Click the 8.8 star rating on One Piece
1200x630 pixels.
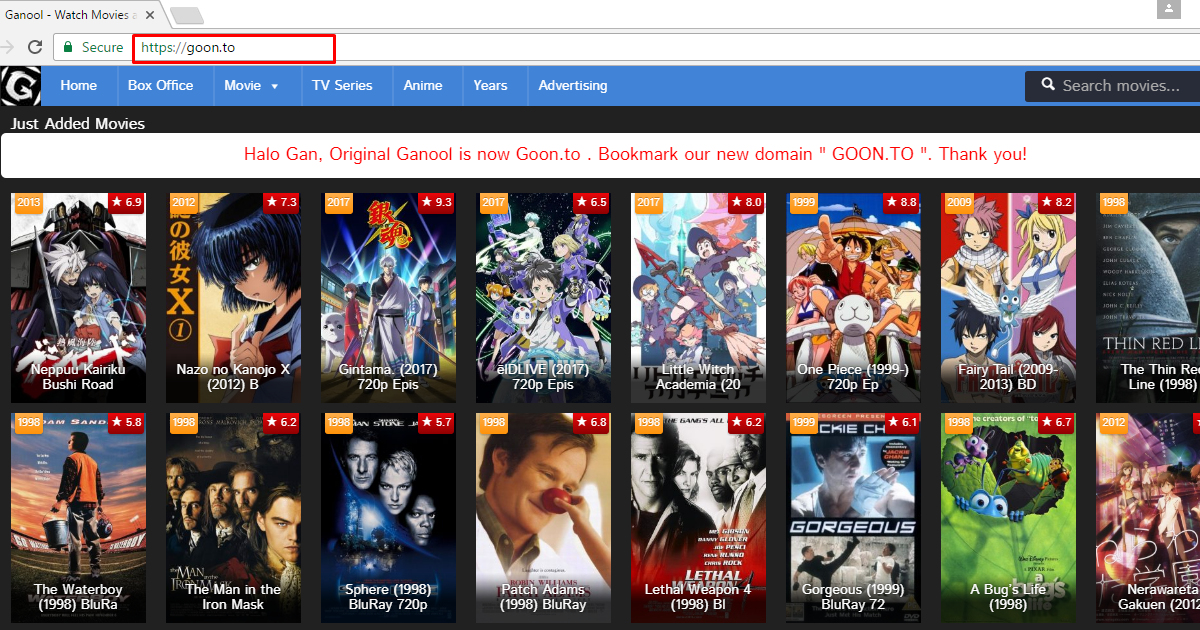(902, 202)
